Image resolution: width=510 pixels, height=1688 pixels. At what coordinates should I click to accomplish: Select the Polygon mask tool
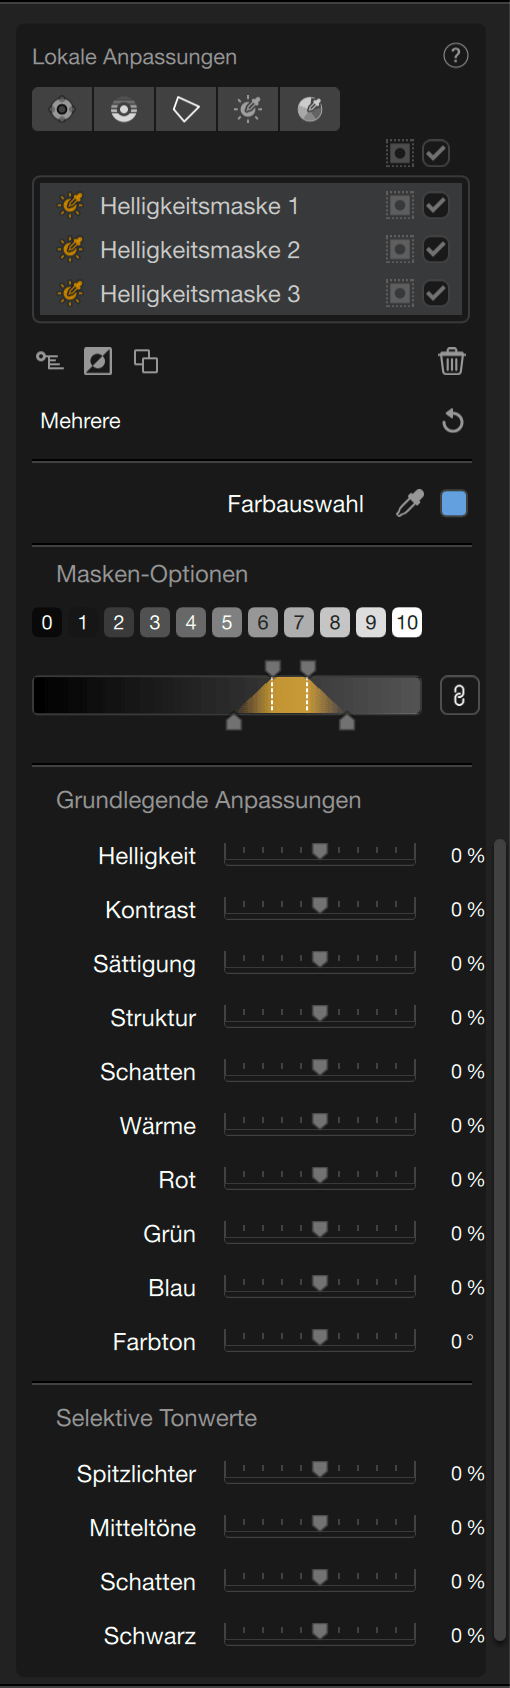pos(186,109)
